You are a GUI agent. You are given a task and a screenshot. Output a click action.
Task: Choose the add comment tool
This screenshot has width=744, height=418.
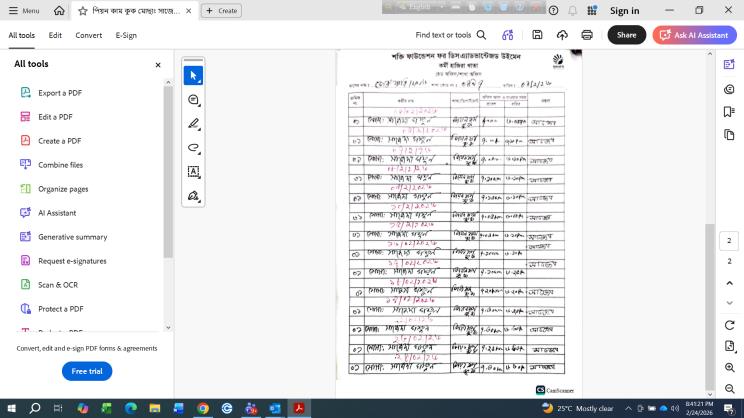coord(194,100)
